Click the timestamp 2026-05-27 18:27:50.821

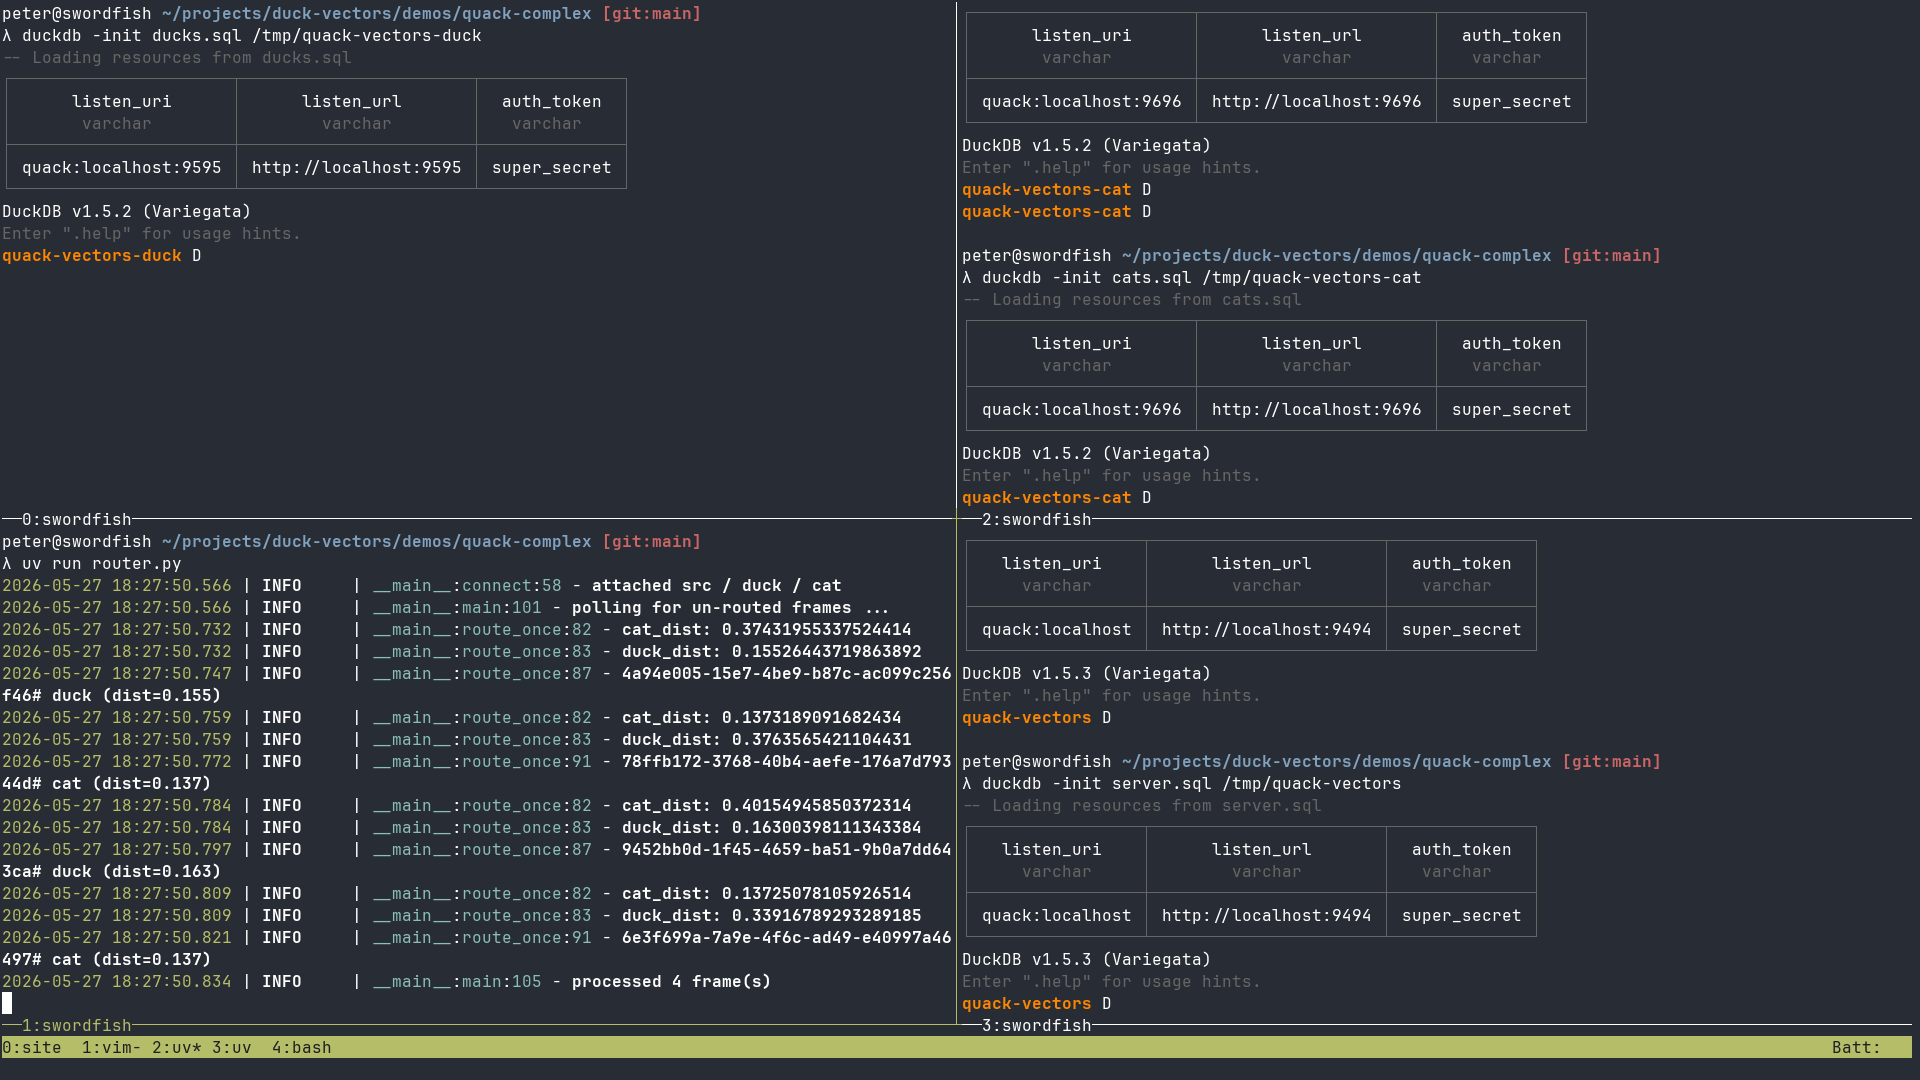tap(117, 937)
